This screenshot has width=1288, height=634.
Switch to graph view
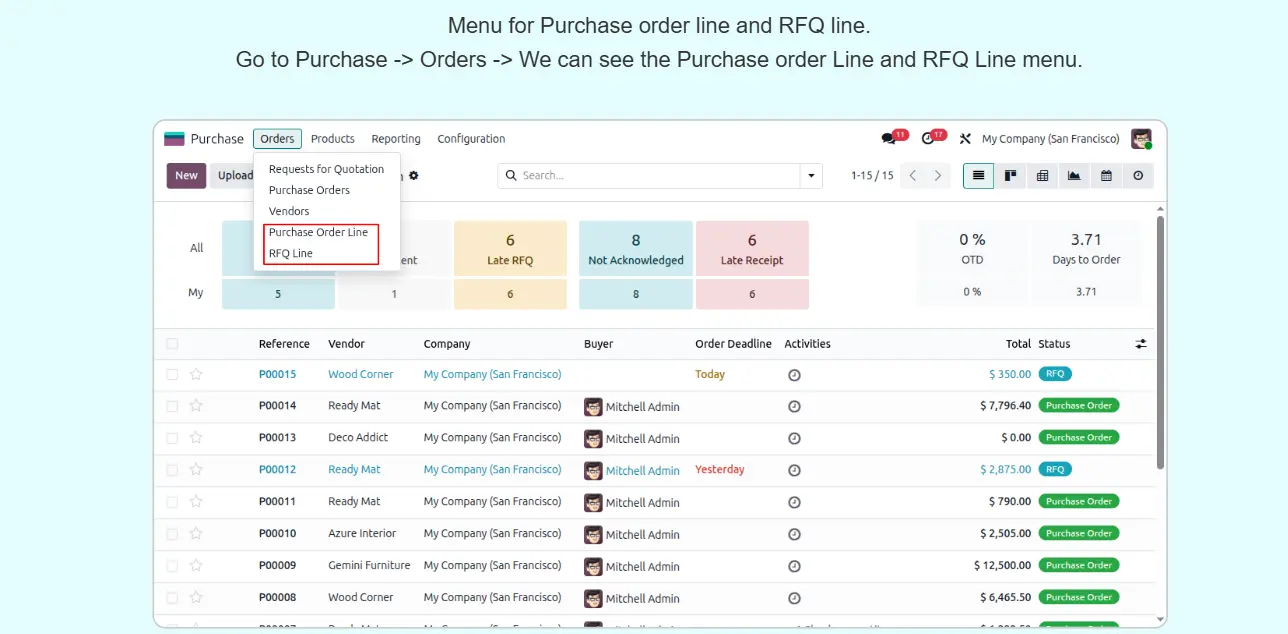pos(1074,176)
